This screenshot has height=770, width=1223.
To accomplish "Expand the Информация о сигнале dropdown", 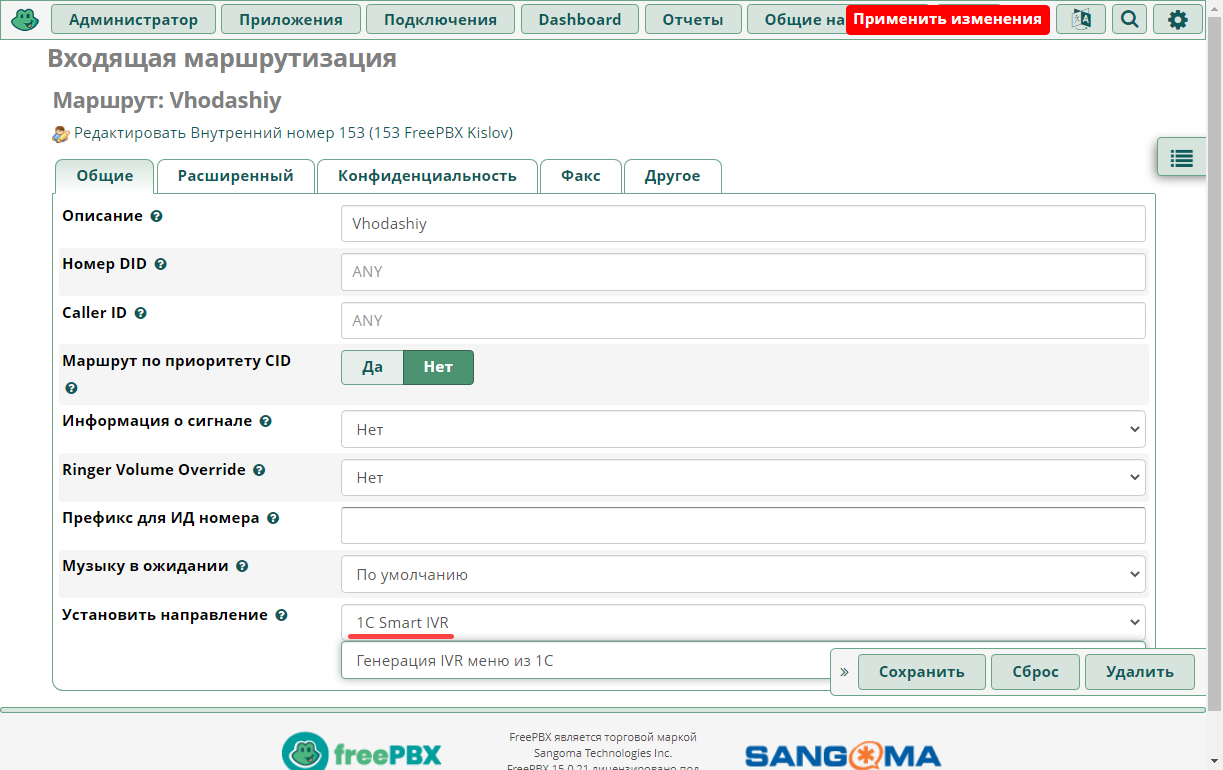I will click(x=743, y=429).
